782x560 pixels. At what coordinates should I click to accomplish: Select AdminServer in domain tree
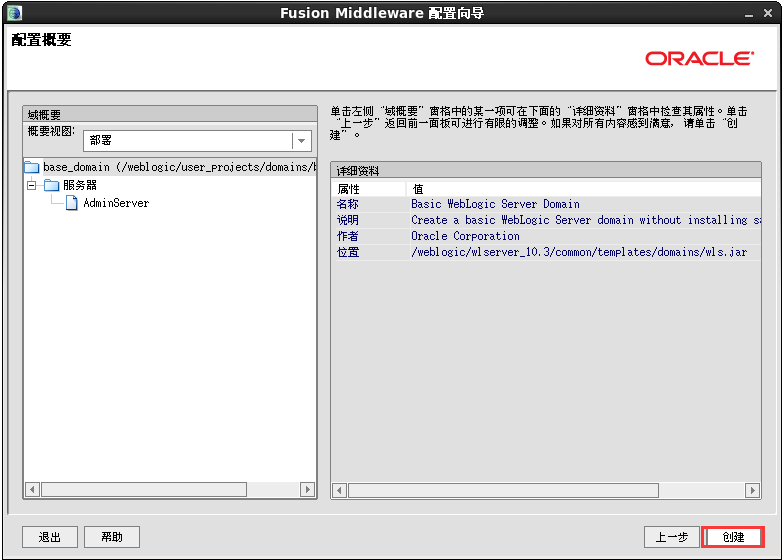pos(116,203)
